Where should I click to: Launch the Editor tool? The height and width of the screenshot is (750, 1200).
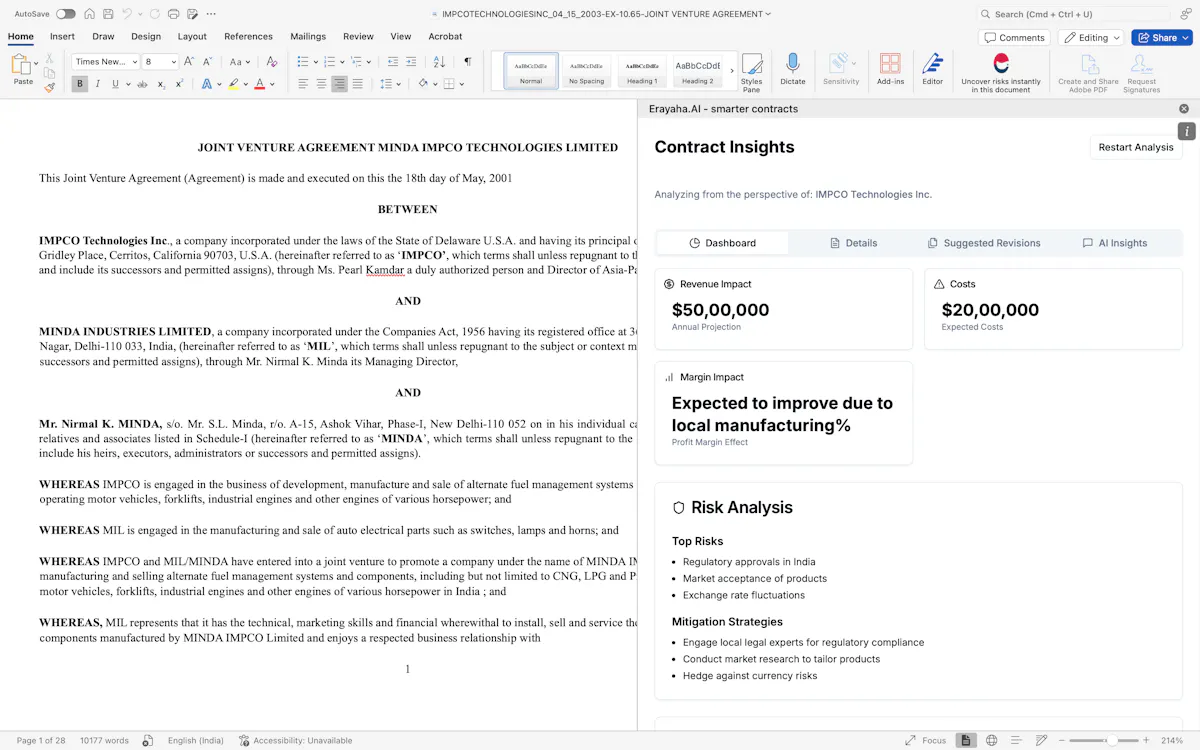(x=933, y=69)
